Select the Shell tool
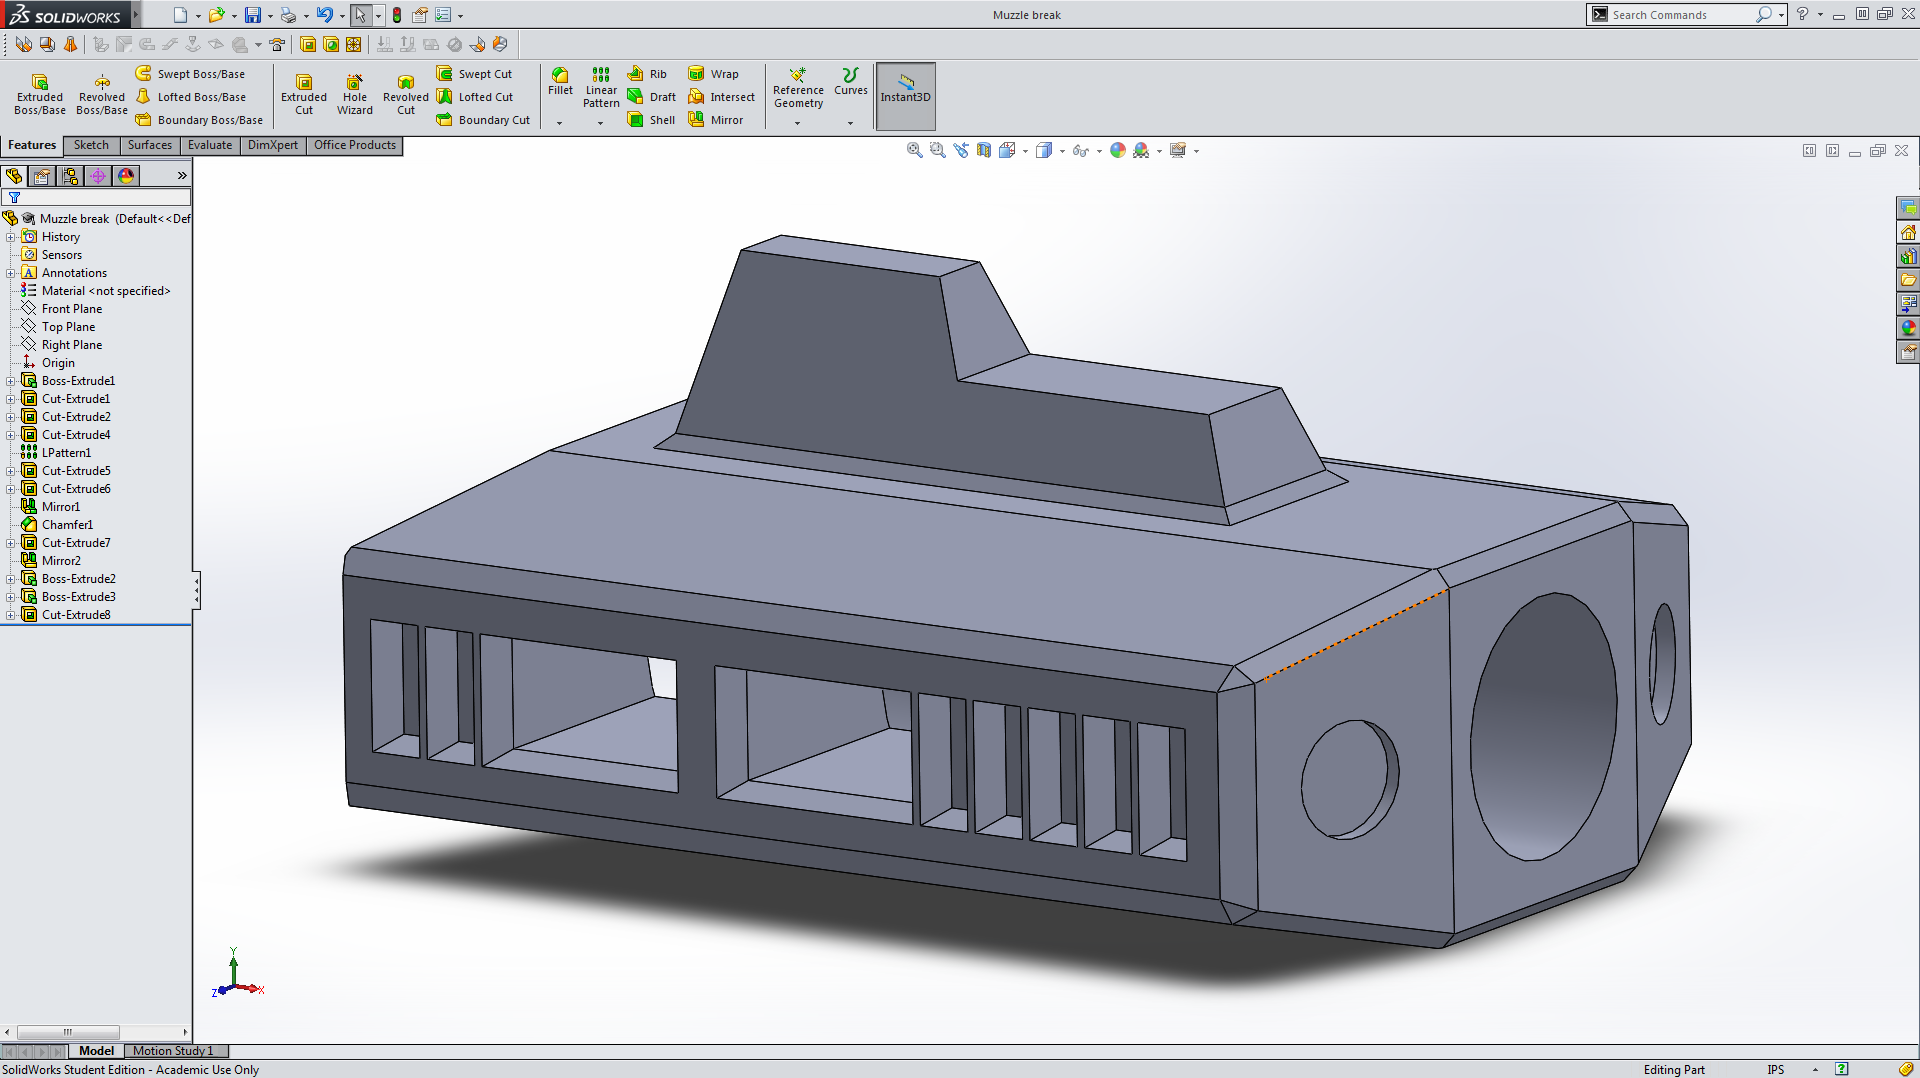 coord(651,120)
